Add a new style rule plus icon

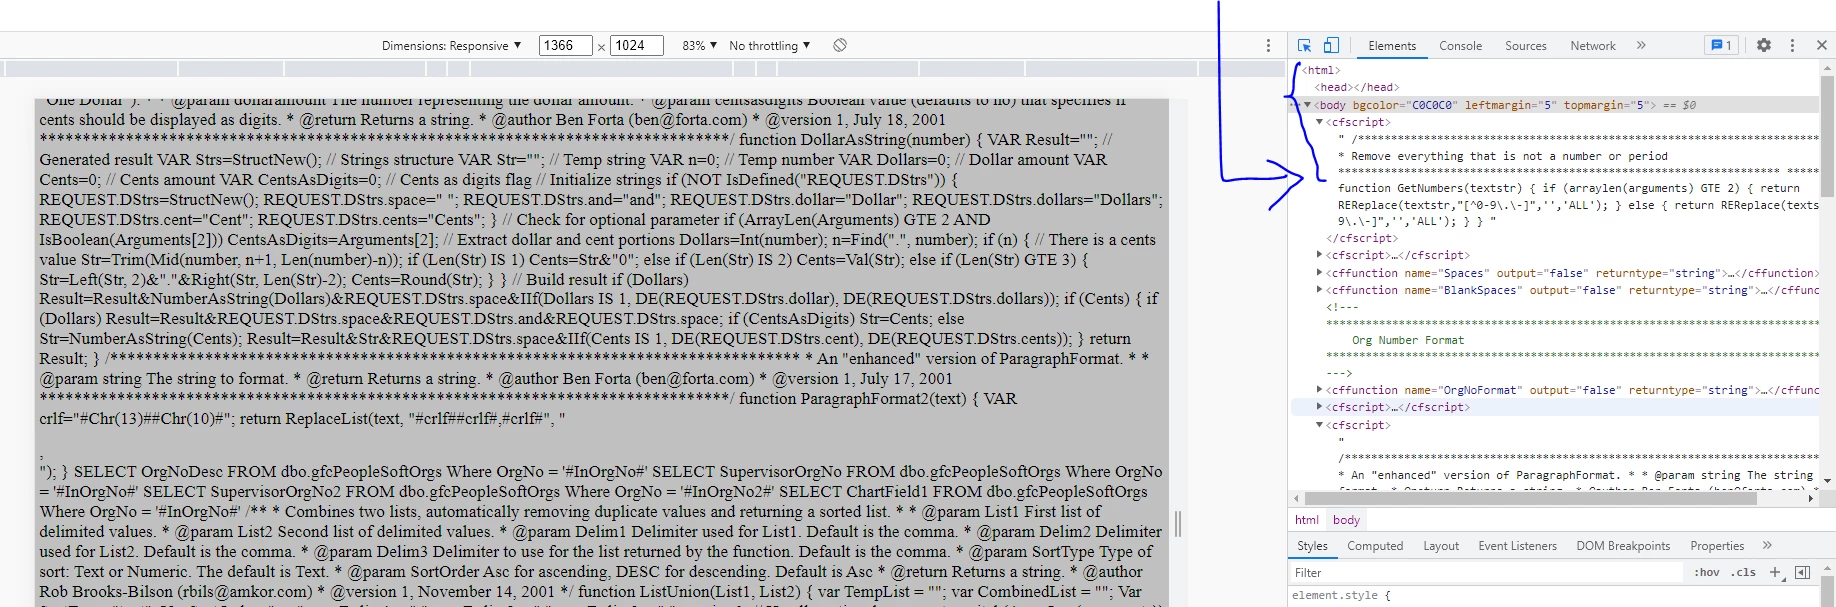coord(1775,572)
